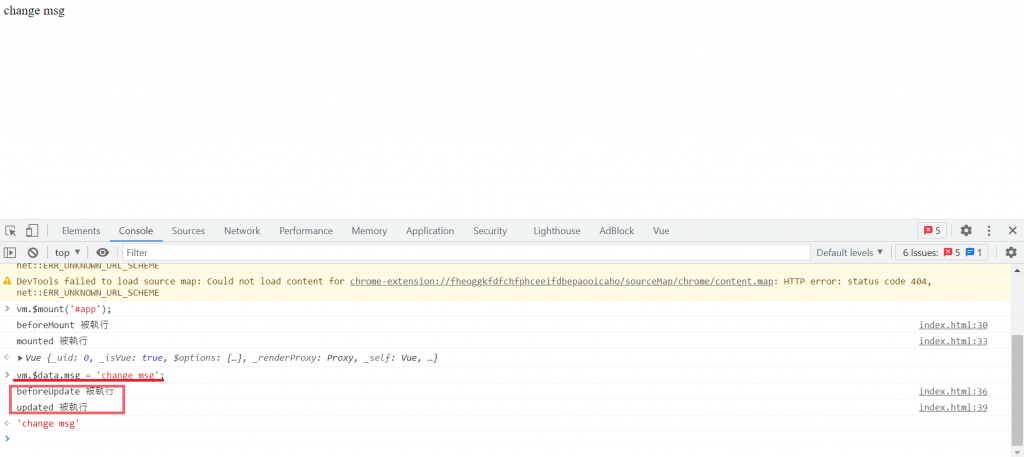
Task: Activate the inspect element picker icon
Action: coord(10,230)
